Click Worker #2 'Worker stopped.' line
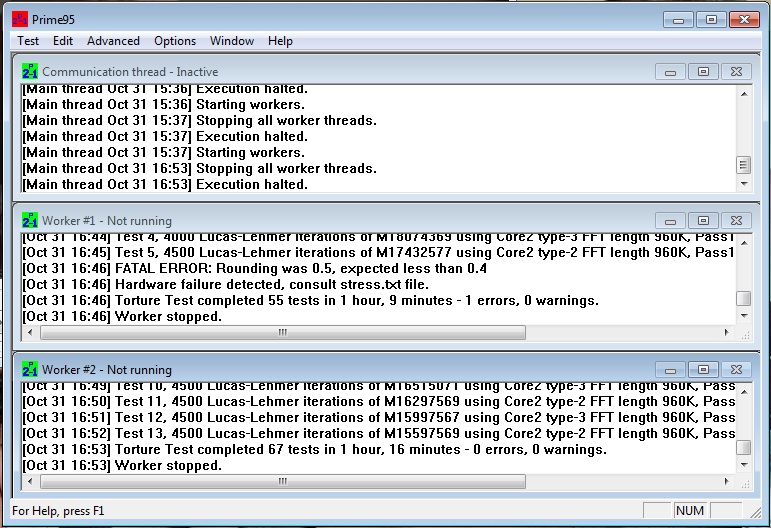The image size is (771, 528). pyautogui.click(x=122, y=466)
